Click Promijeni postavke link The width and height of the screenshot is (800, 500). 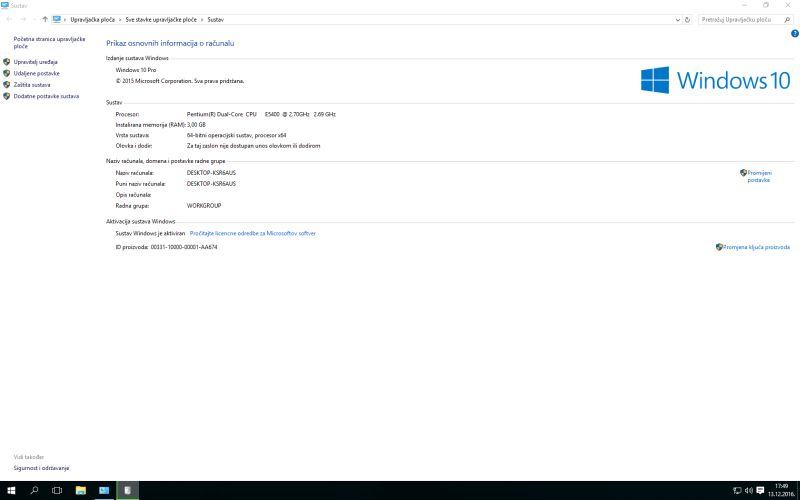pos(759,177)
